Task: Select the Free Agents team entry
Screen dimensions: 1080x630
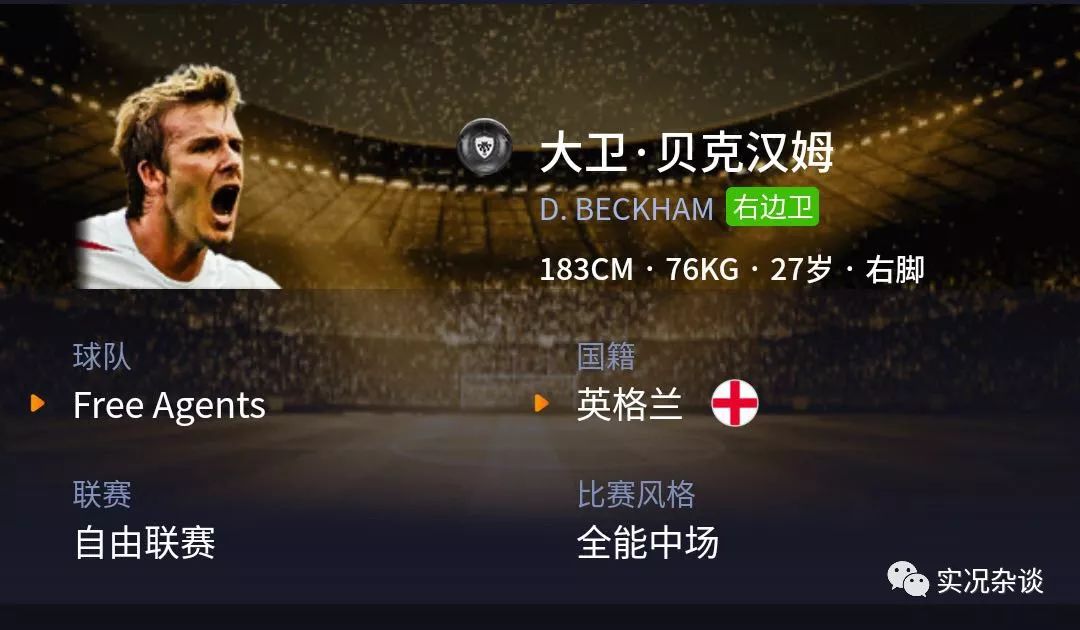Action: point(169,405)
